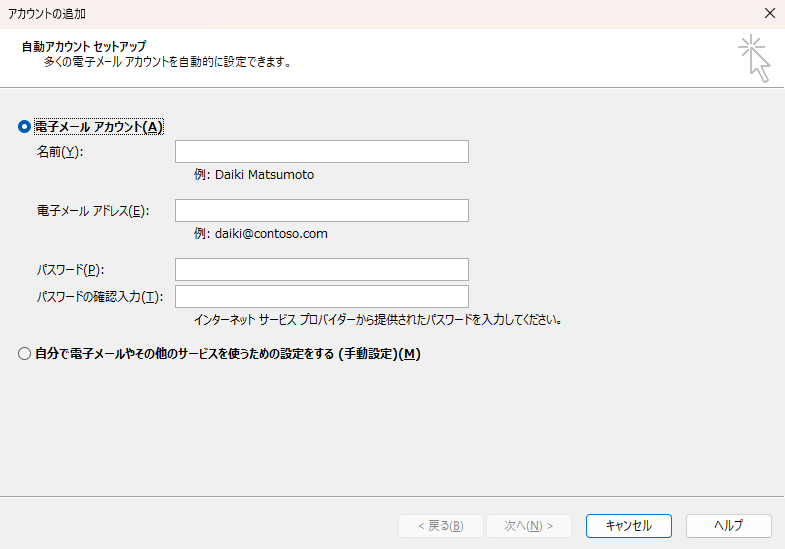Viewport: 785px width, 549px height.
Task: Focus the パスワード password field
Action: (321, 269)
